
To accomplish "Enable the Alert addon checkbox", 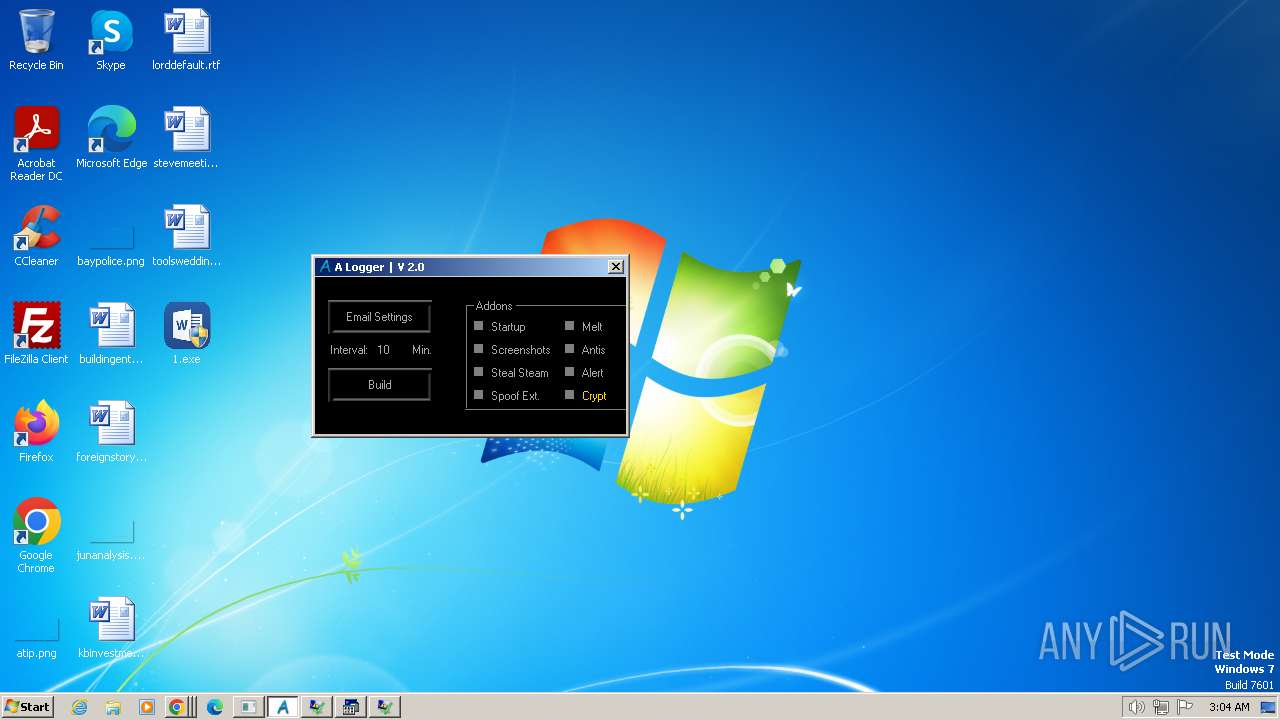I will 570,372.
